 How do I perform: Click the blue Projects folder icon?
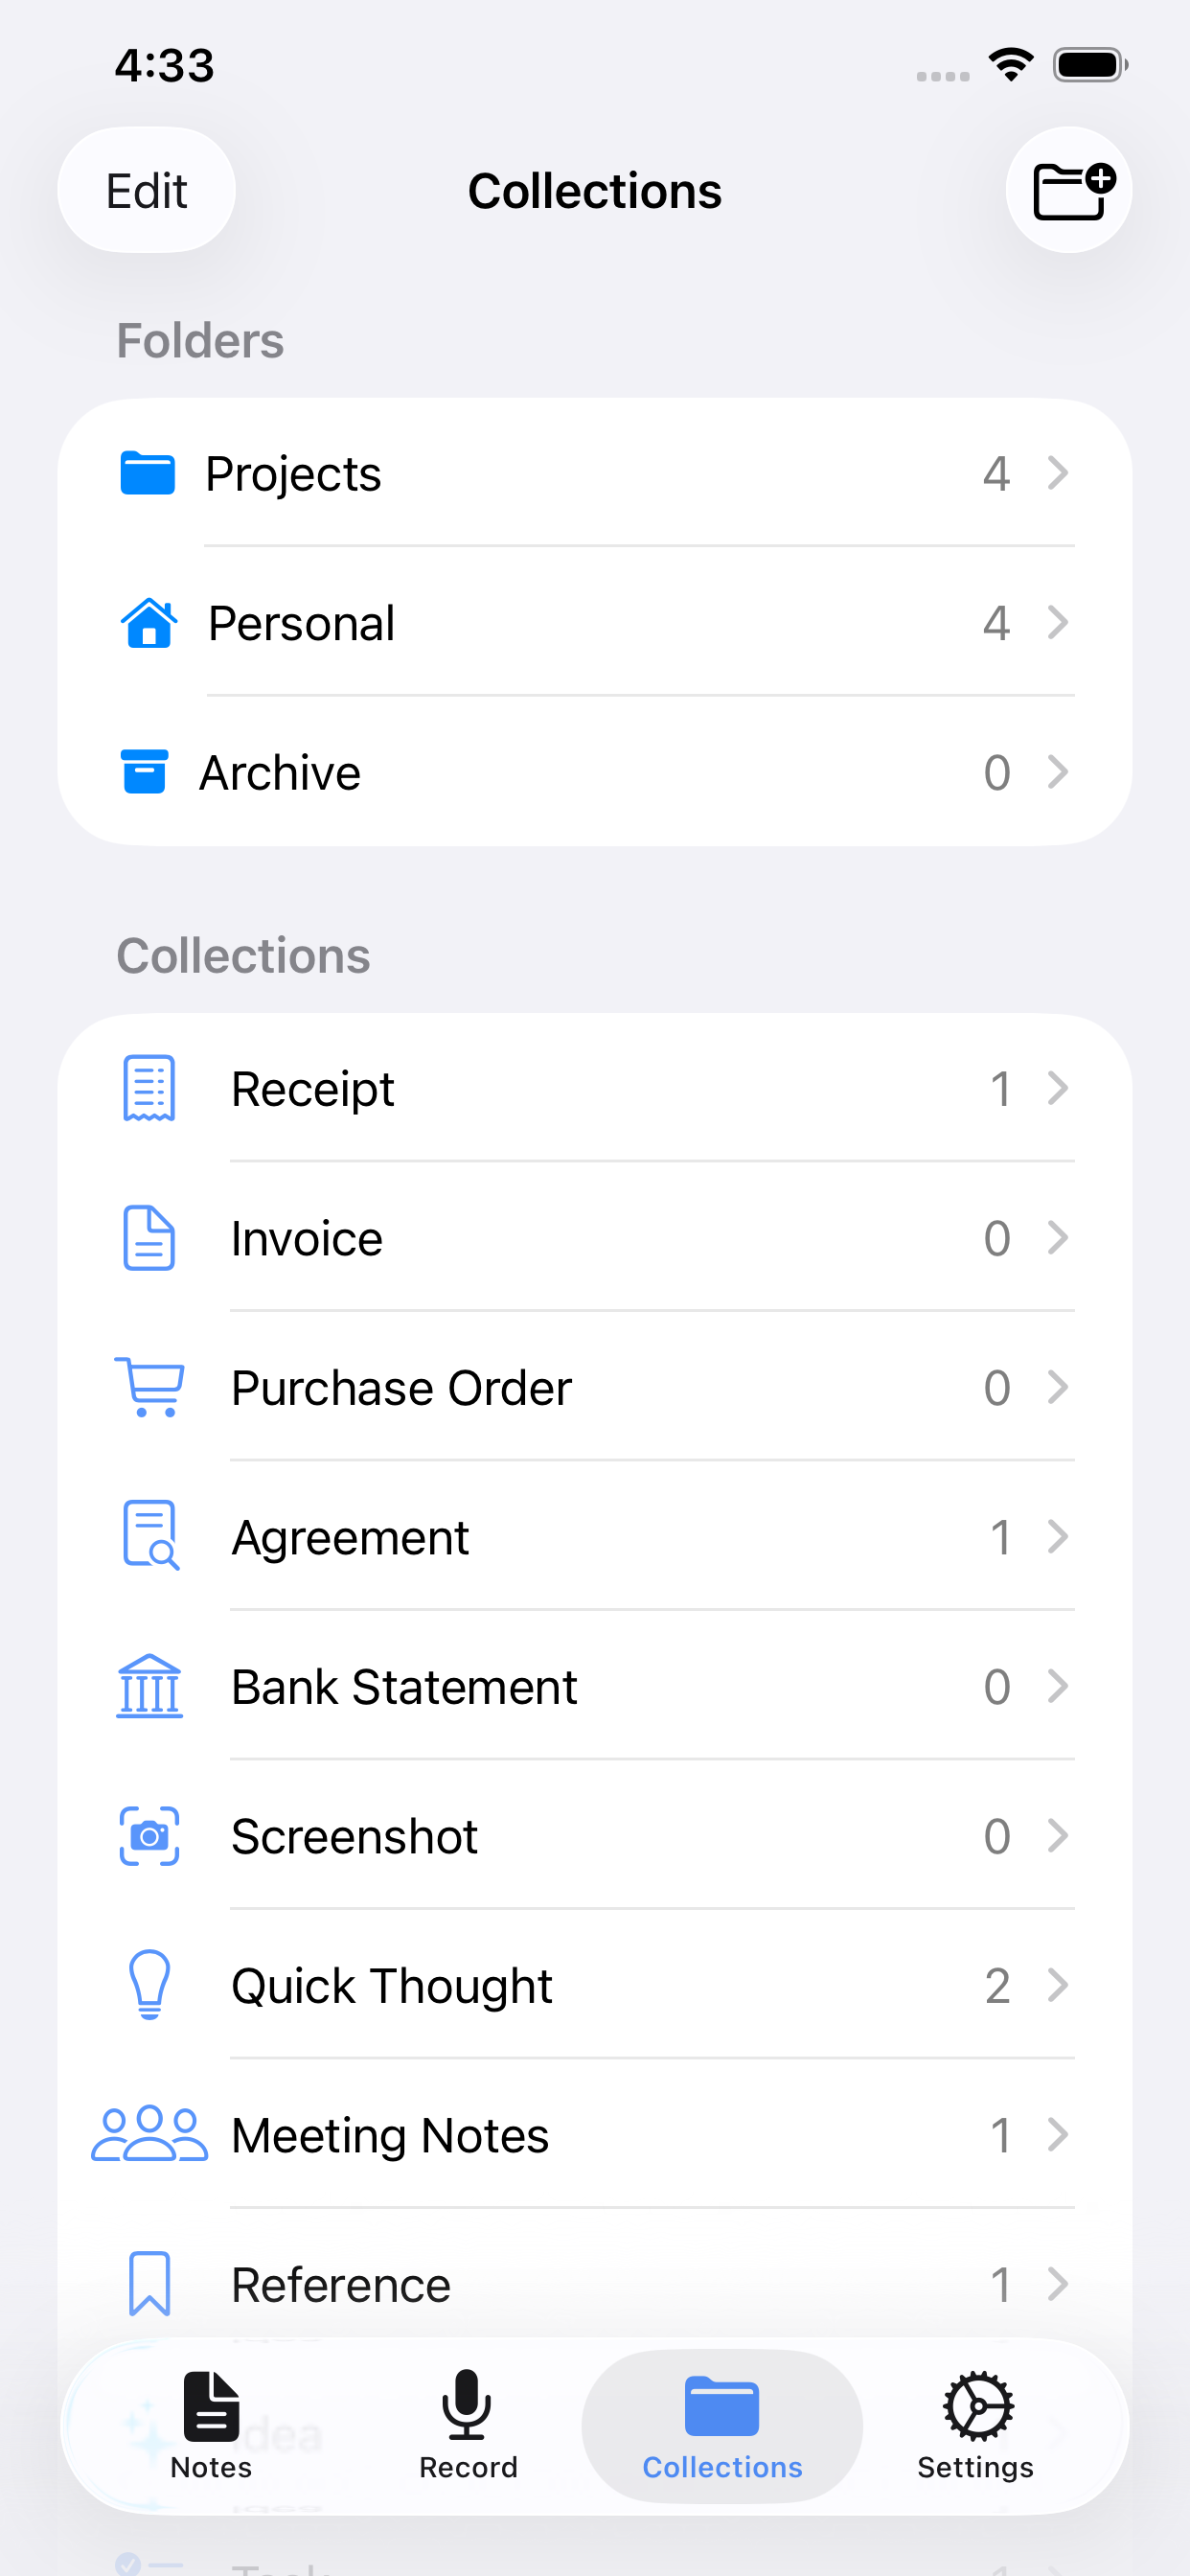click(148, 473)
